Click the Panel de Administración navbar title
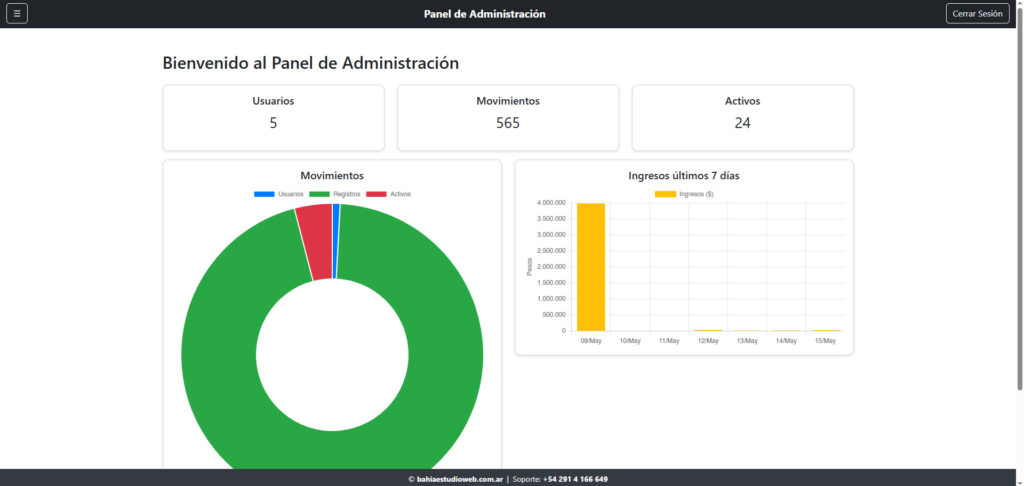The image size is (1024, 486). [485, 14]
